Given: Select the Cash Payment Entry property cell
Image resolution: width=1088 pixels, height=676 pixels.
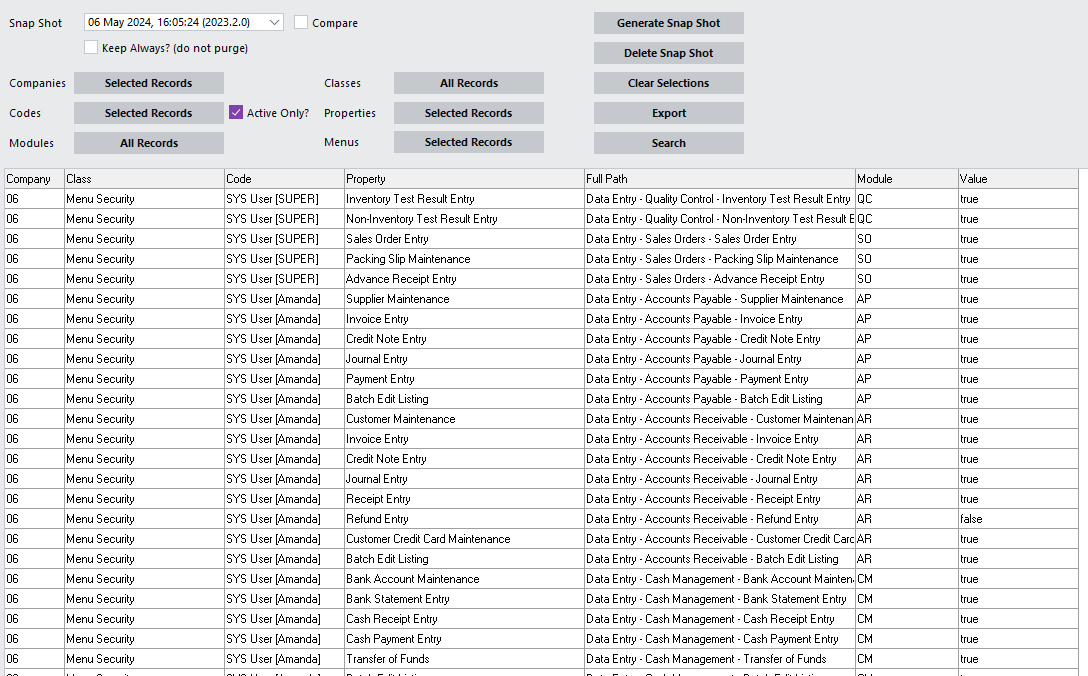Looking at the screenshot, I should pos(464,639).
